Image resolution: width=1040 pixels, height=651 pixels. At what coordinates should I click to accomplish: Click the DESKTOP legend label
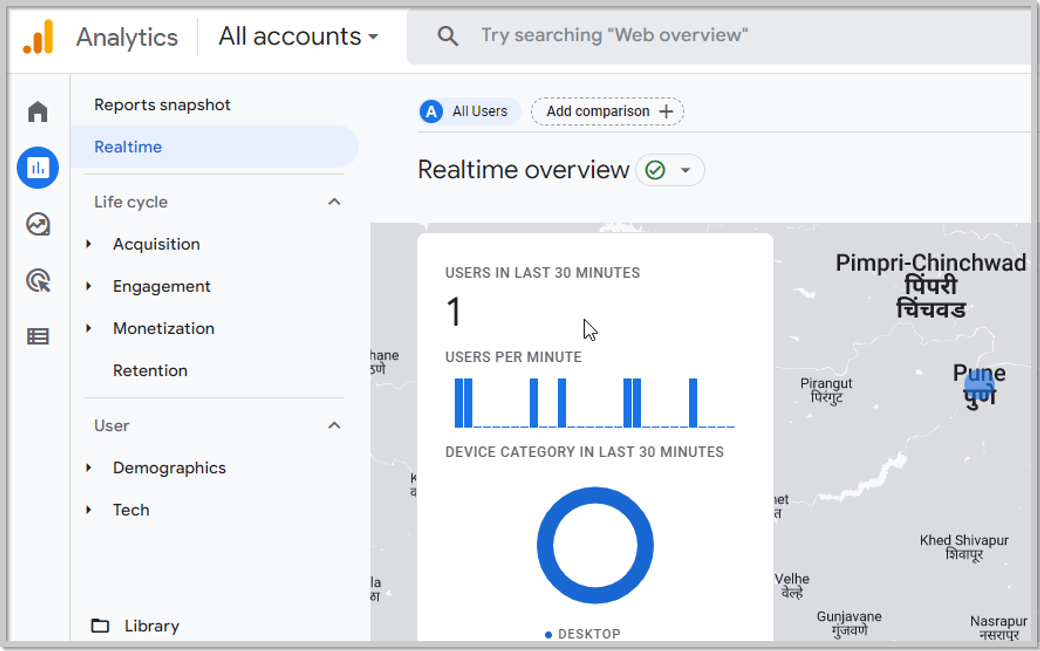point(589,634)
